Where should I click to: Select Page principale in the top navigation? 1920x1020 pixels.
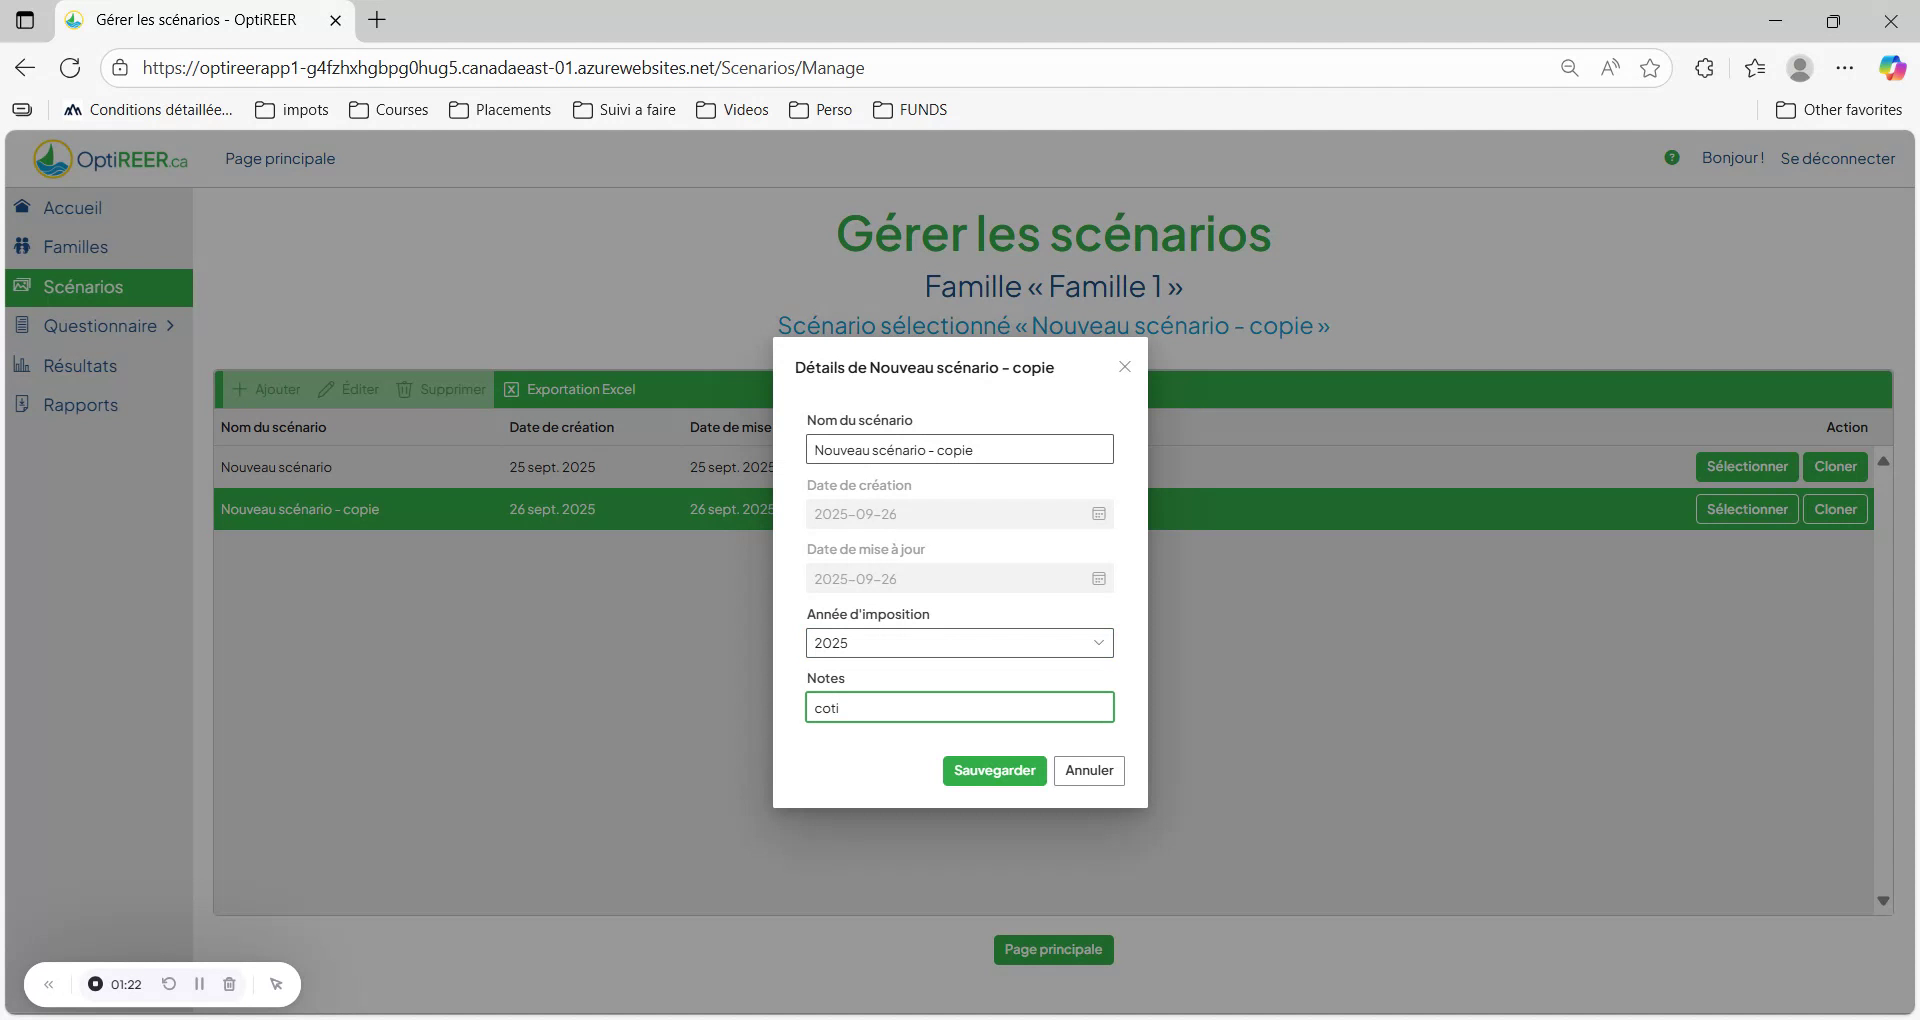280,158
